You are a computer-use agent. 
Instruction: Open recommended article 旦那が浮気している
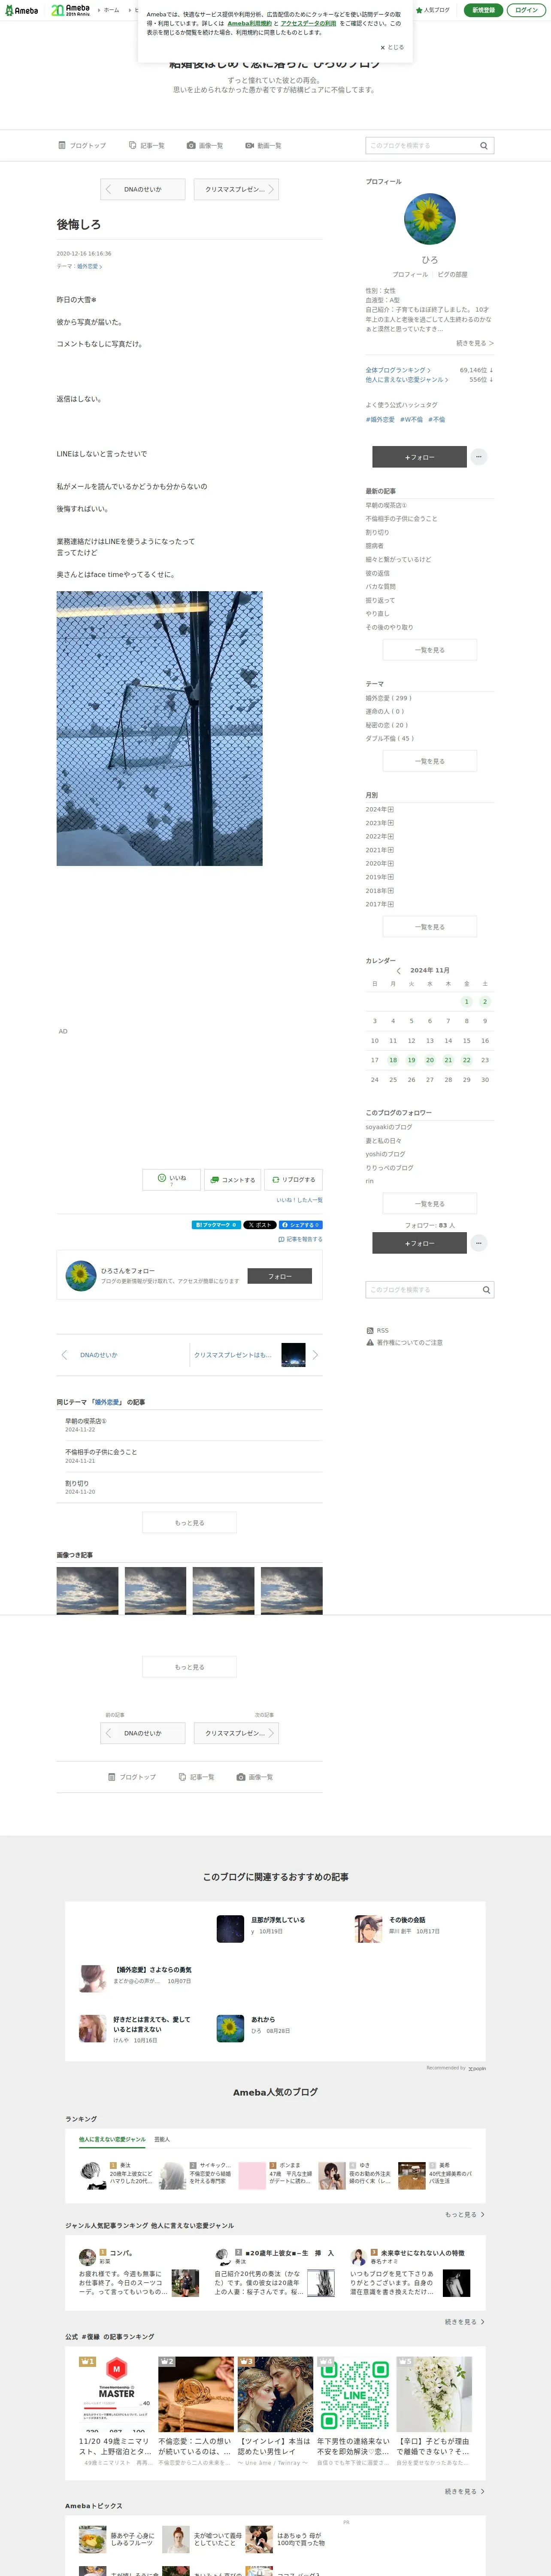(x=278, y=1920)
